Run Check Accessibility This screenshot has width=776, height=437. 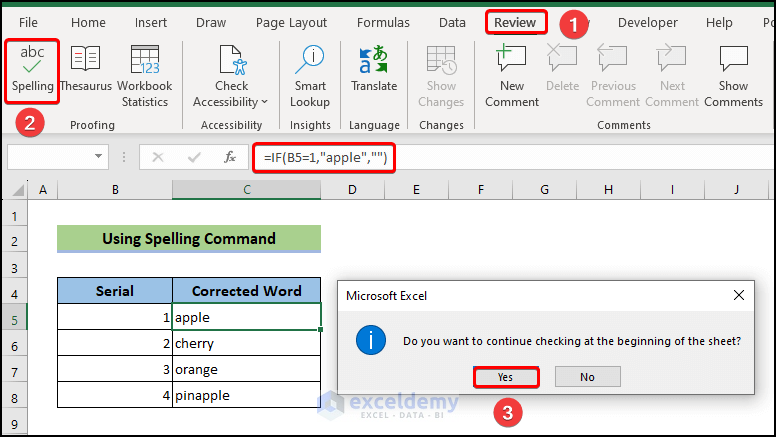pos(231,76)
